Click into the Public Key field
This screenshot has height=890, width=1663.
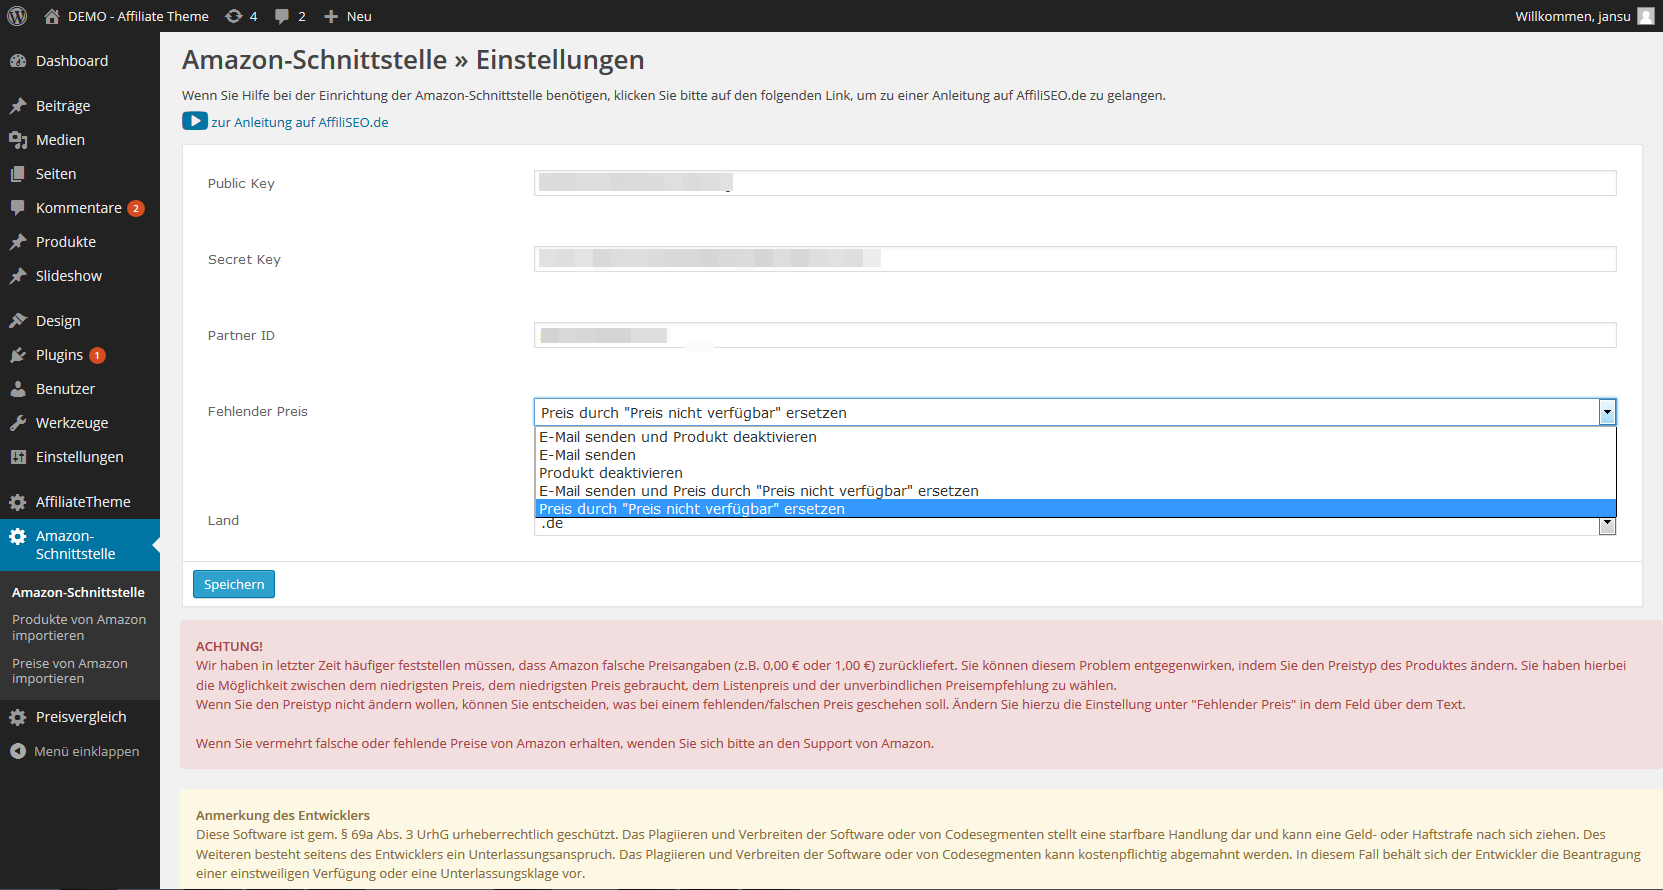click(x=1075, y=183)
